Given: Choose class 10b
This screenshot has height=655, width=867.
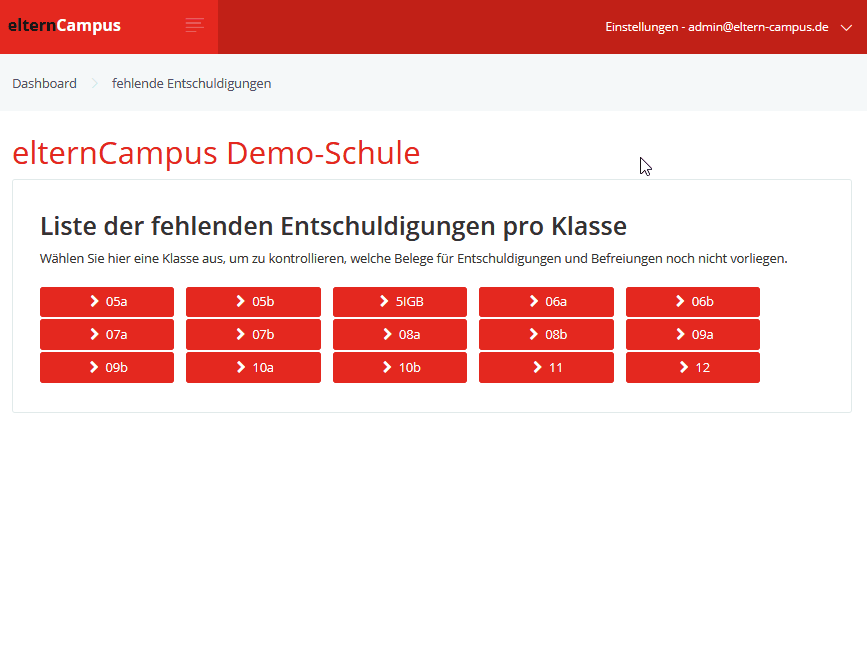Looking at the screenshot, I should point(400,368).
